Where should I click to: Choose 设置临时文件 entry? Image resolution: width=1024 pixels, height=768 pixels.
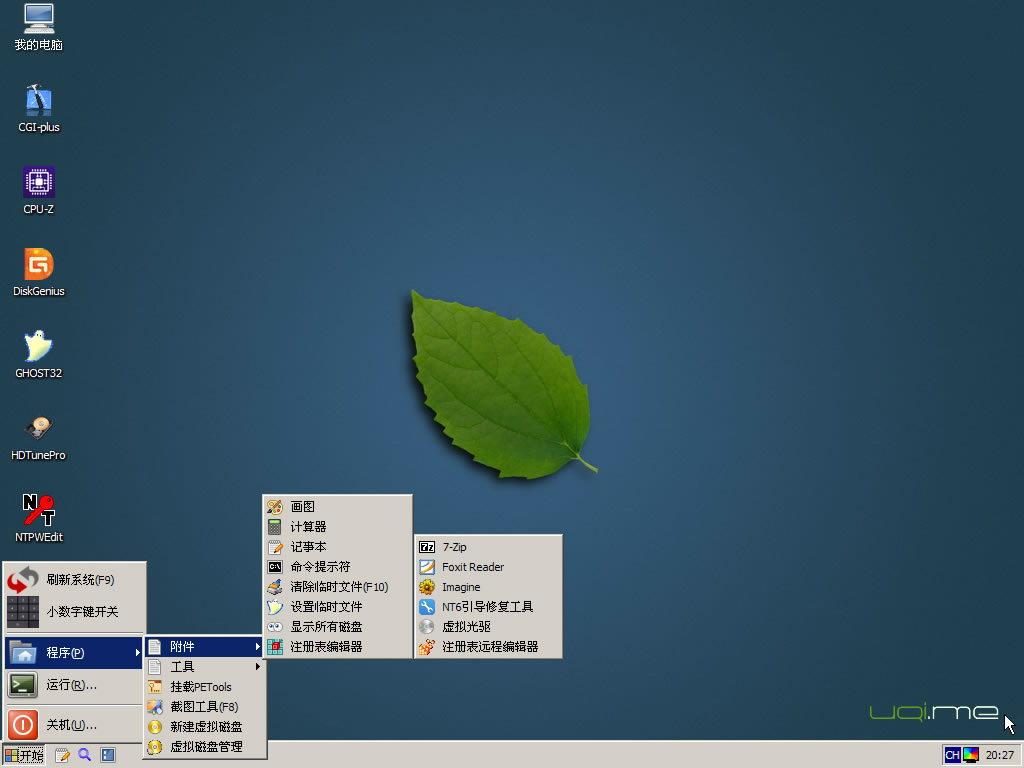pos(338,607)
